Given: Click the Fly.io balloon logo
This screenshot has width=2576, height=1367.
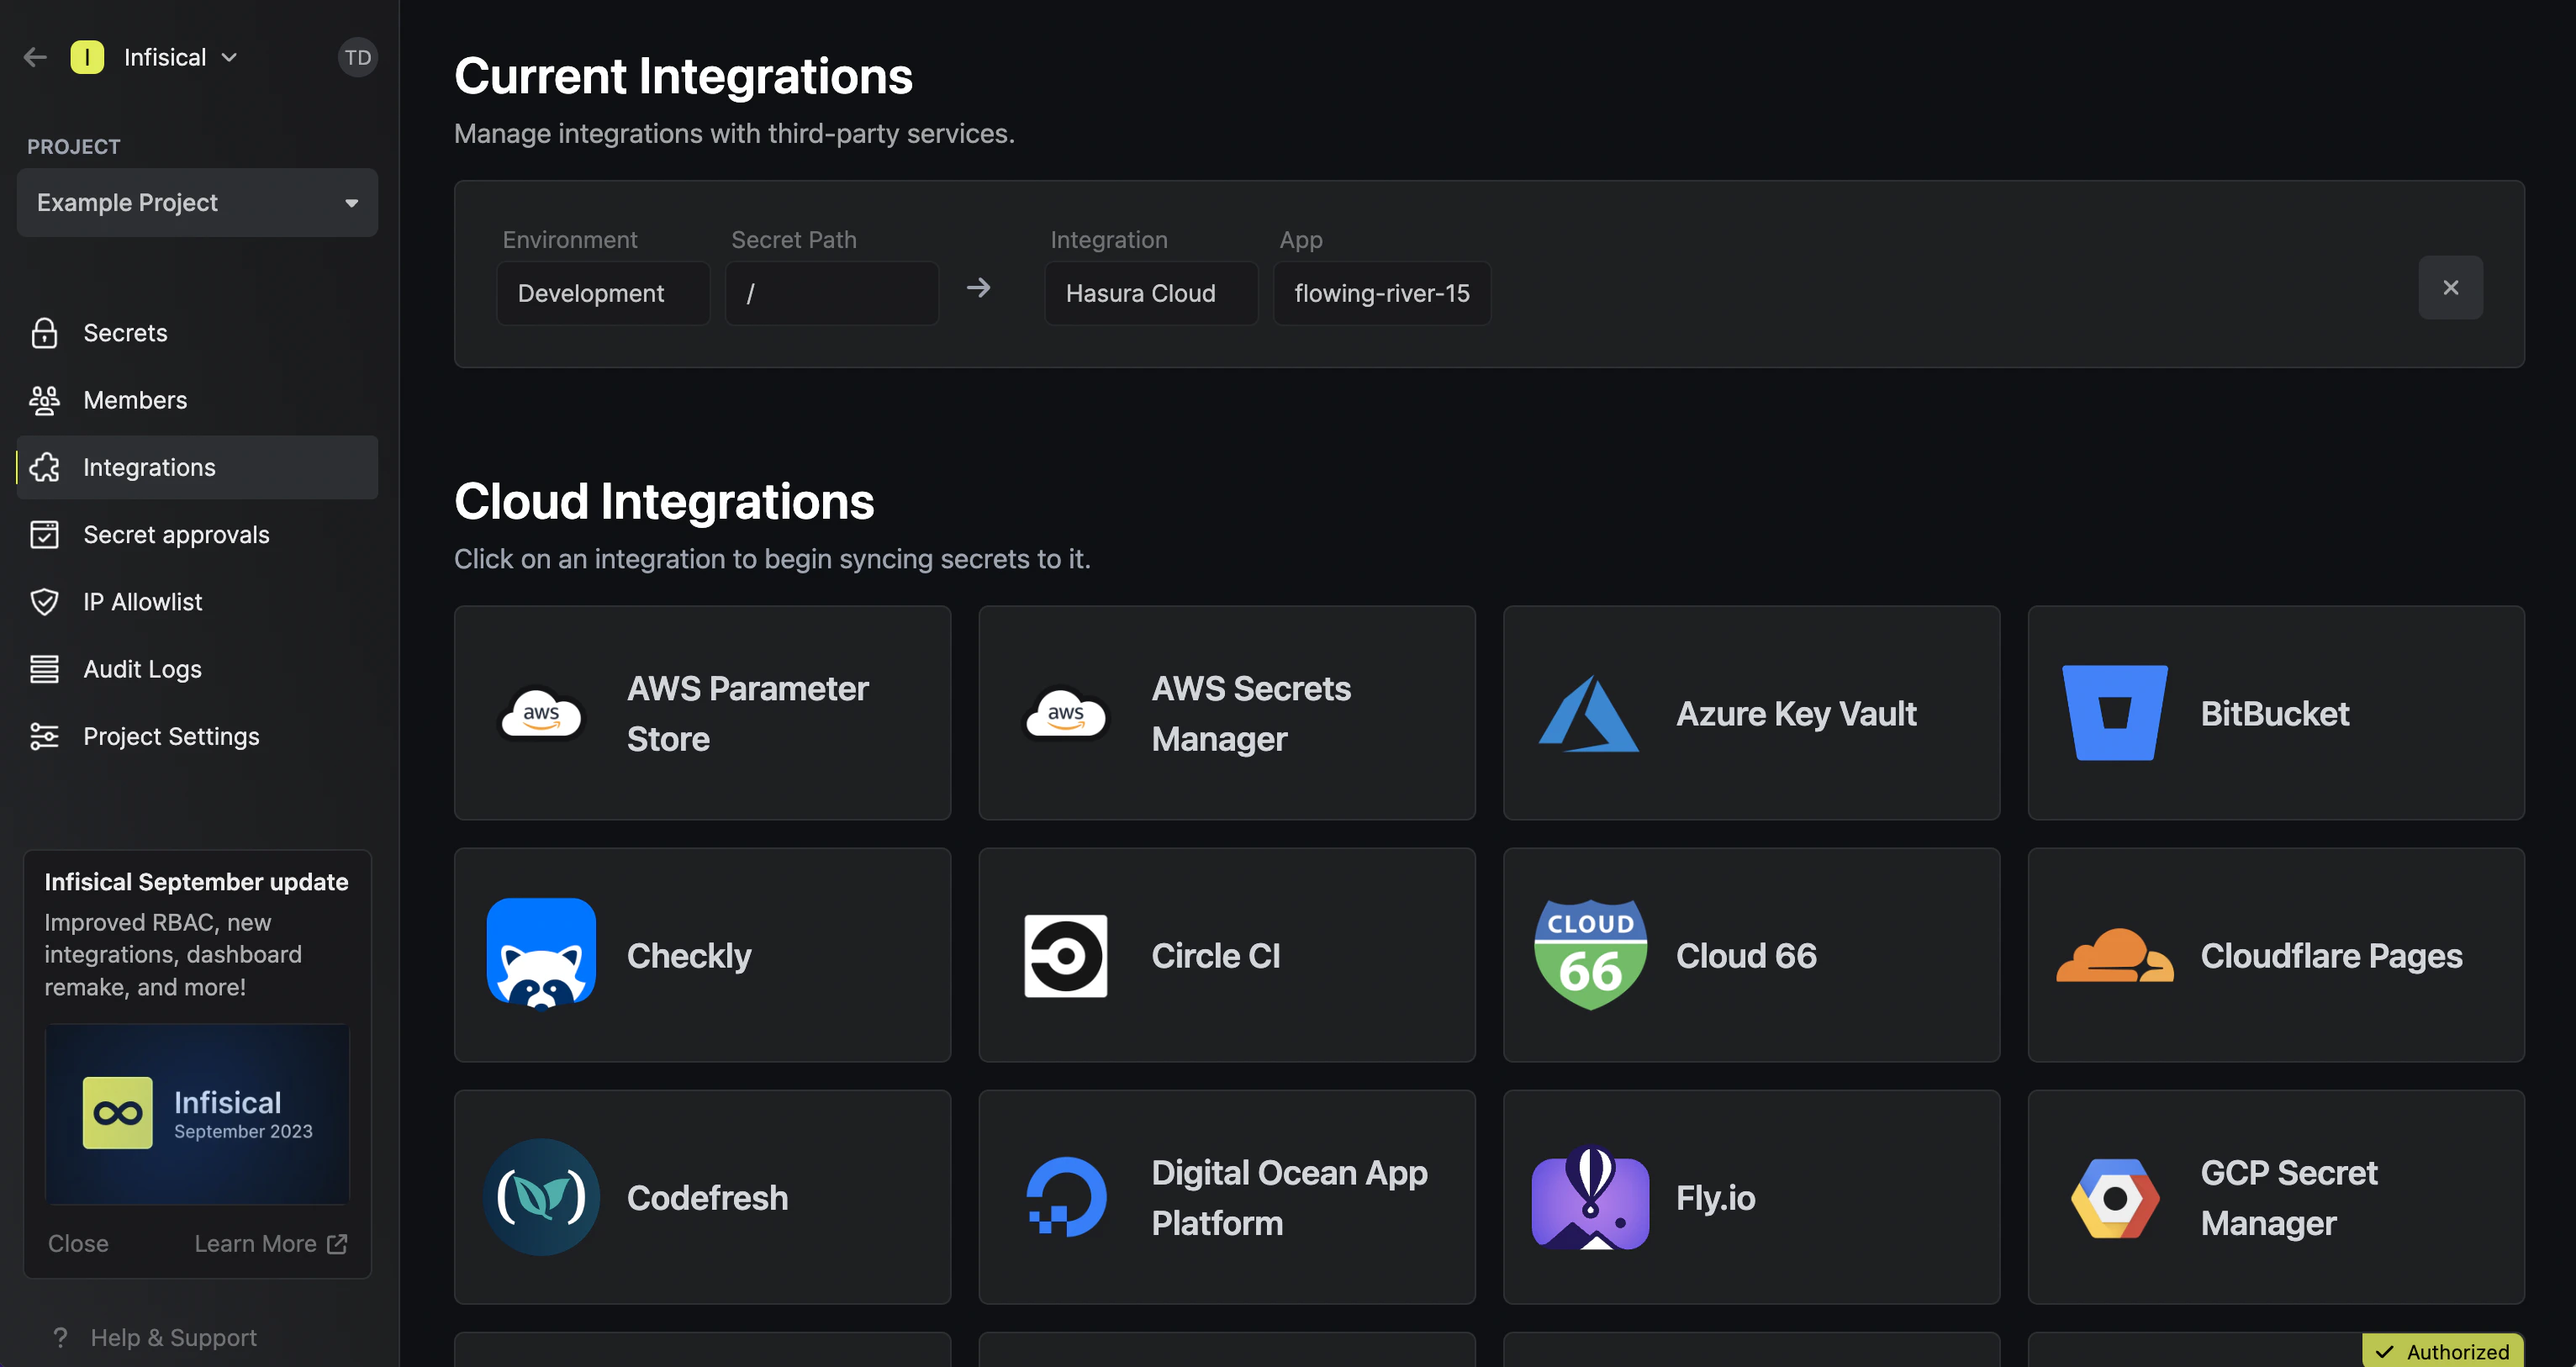Looking at the screenshot, I should coord(1590,1197).
